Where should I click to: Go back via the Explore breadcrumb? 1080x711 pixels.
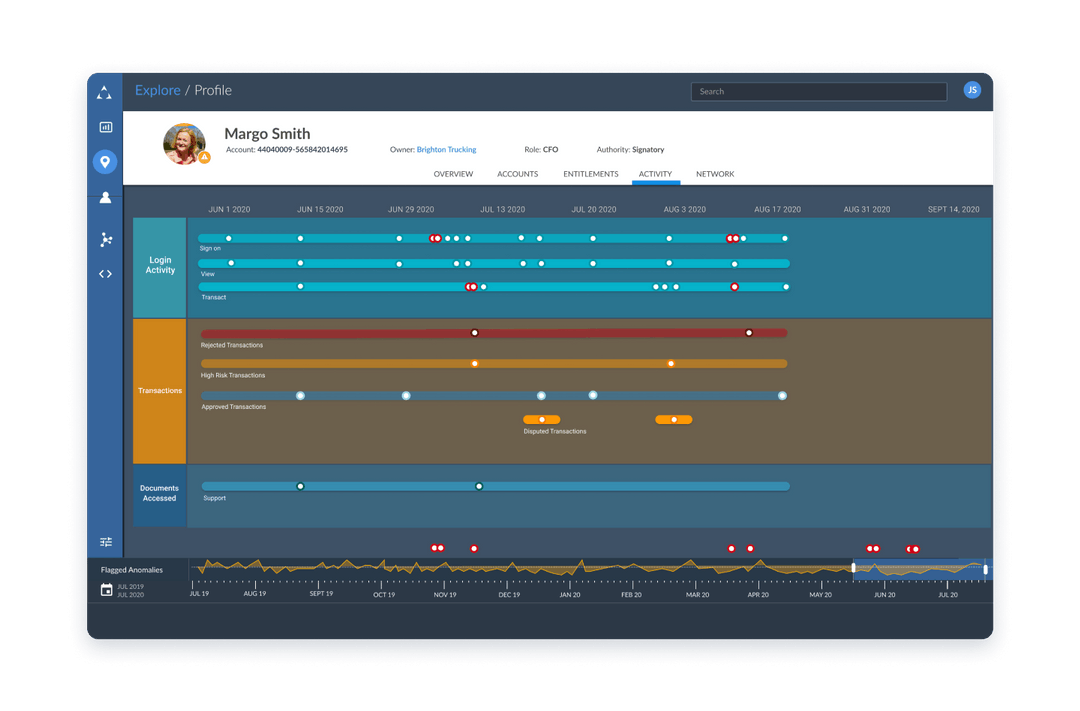tap(157, 90)
